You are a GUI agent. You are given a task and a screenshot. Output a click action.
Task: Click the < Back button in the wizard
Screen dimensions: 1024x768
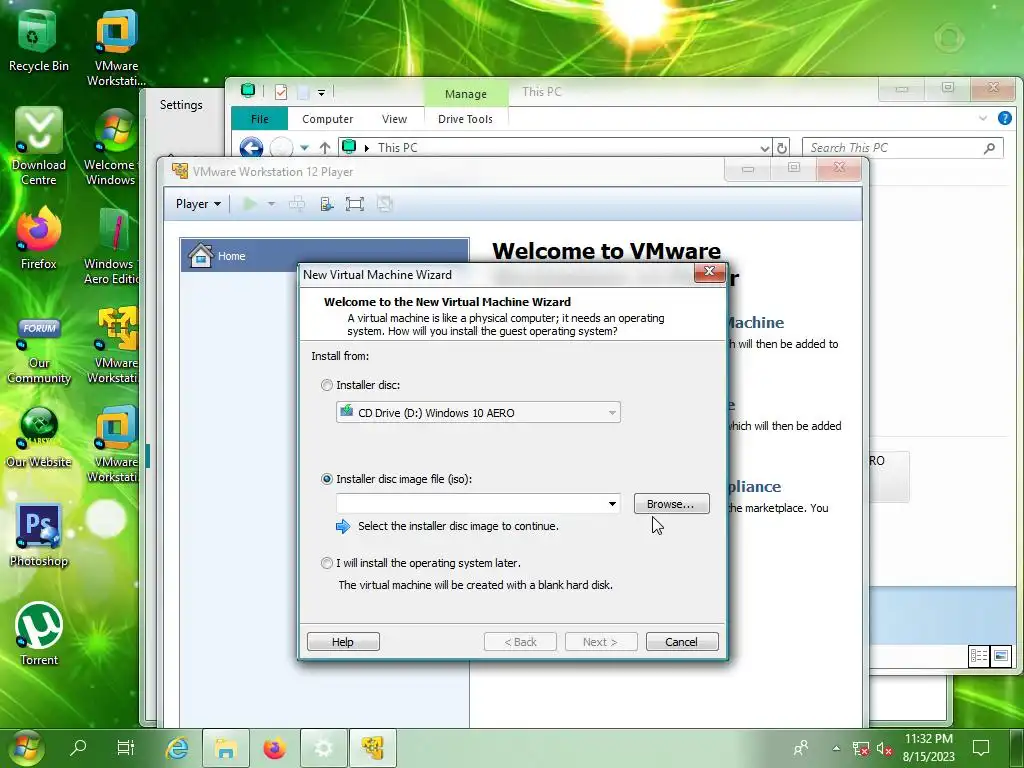coord(520,642)
